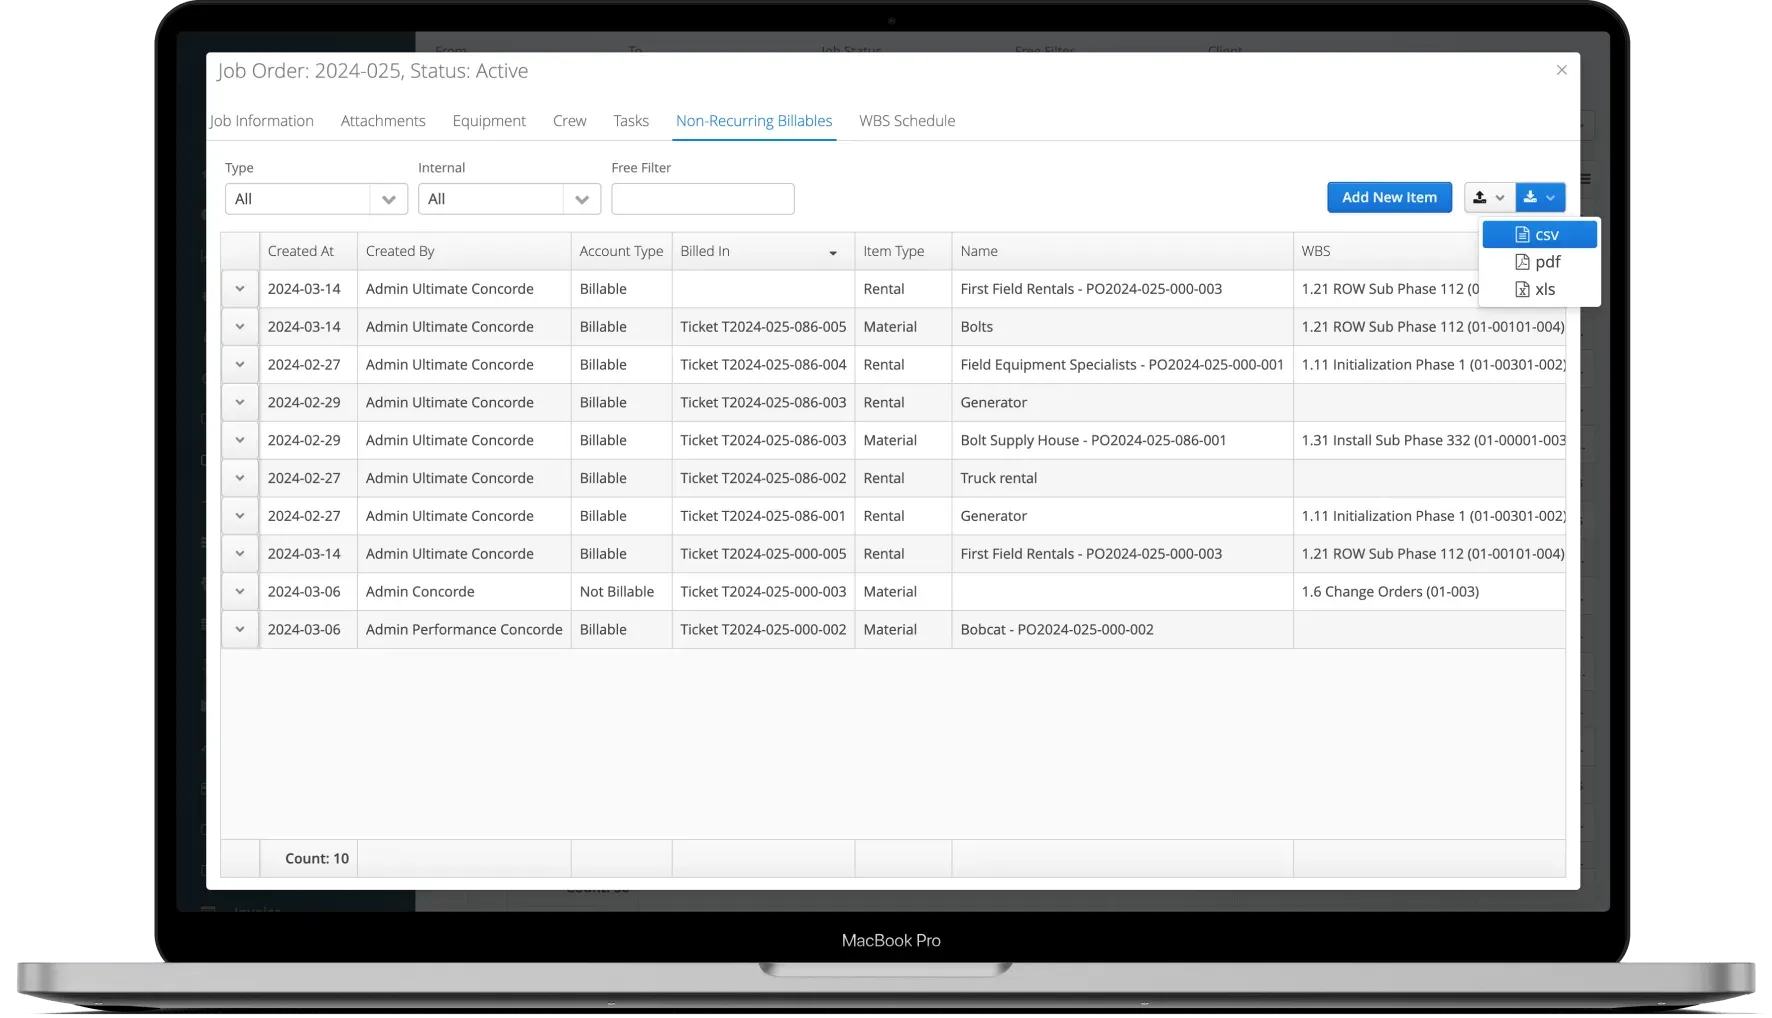This screenshot has width=1772, height=1018.
Task: Open the upload options chevron
Action: pos(1500,197)
